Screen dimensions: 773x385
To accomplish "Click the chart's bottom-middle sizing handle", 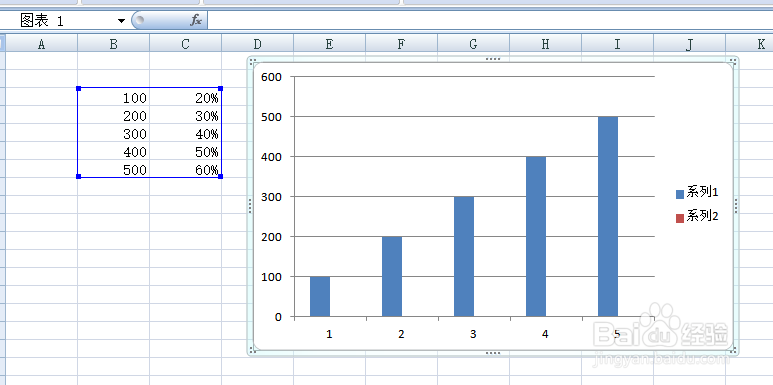I will click(493, 353).
